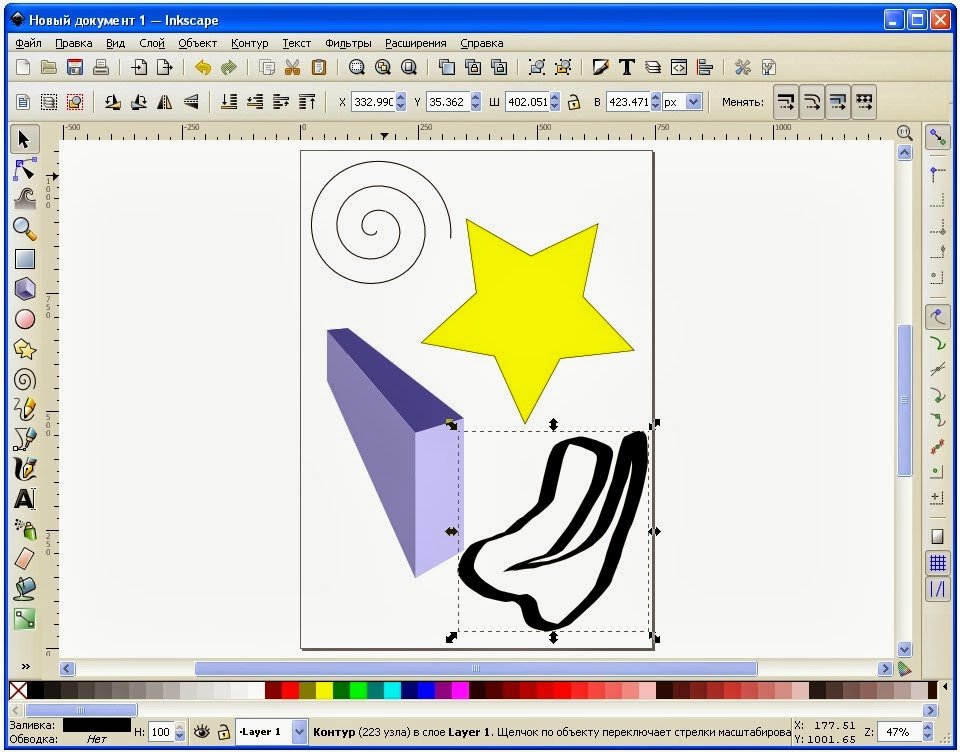
Task: Select the Spiral tool in toolbox
Action: tap(25, 379)
